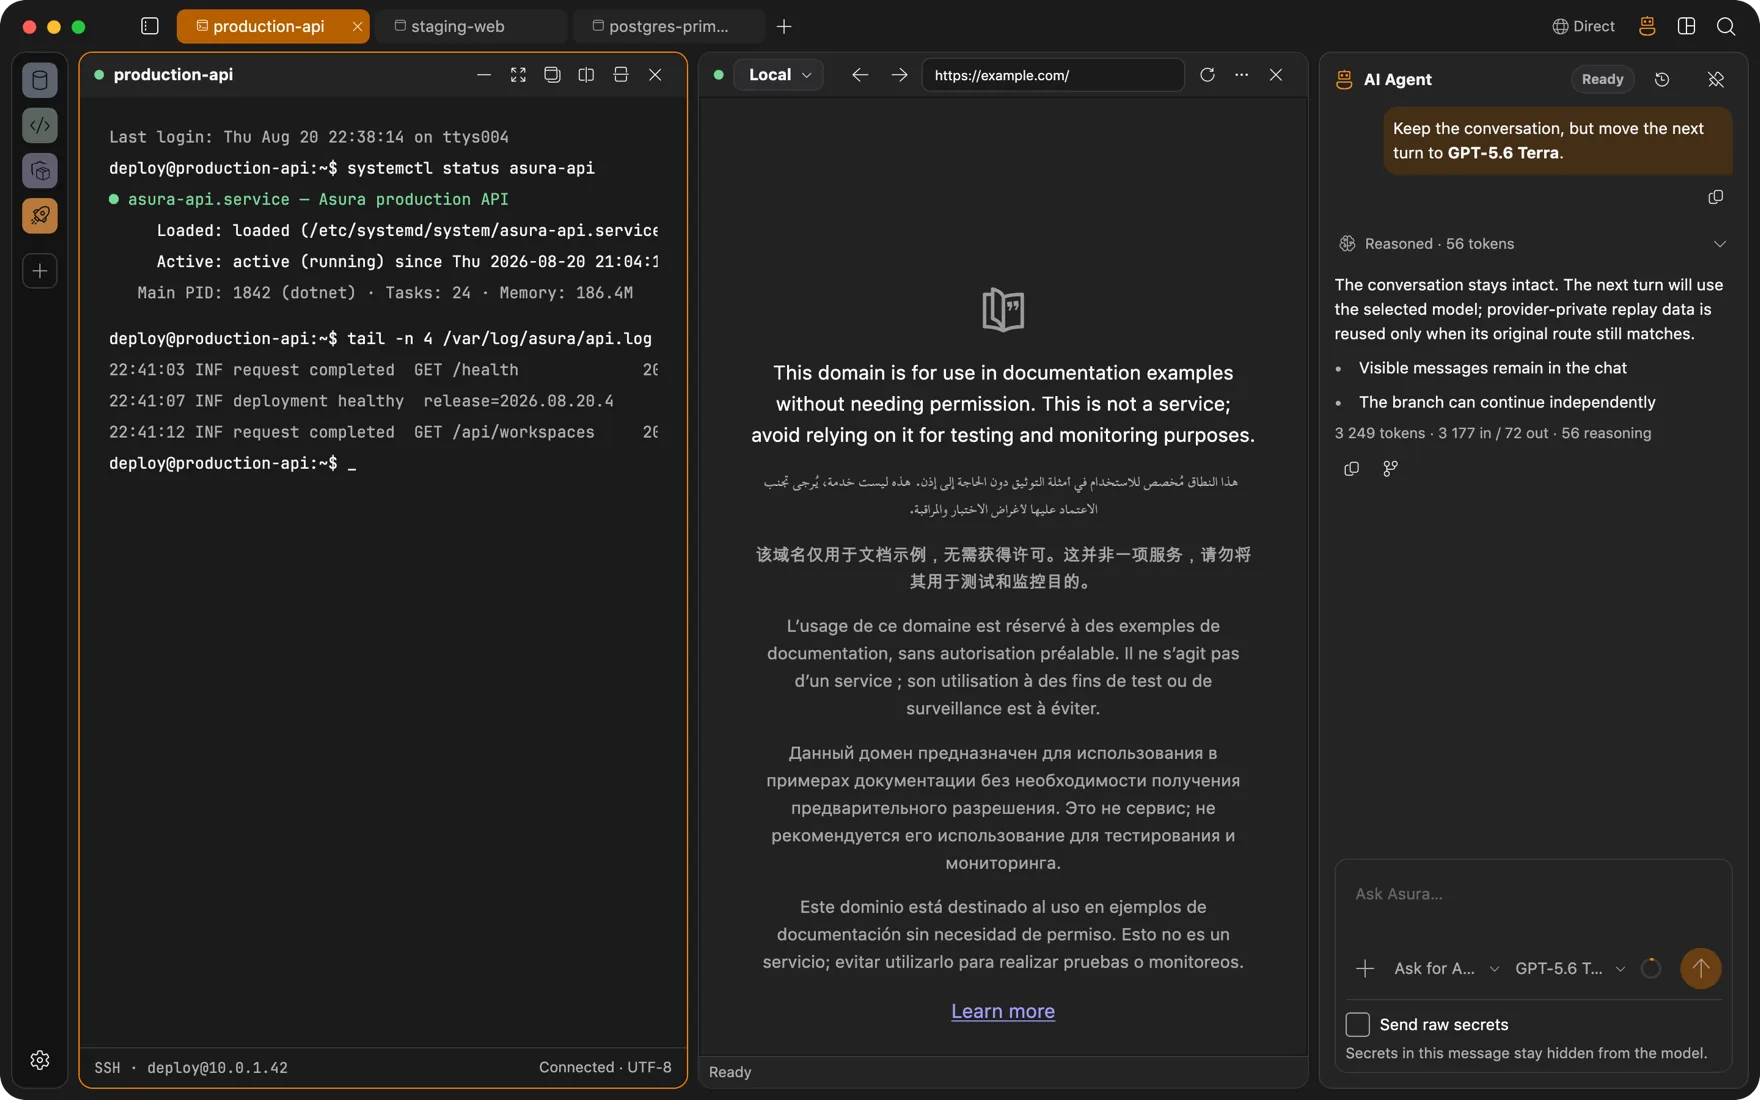Click the Ready status badge in AI Agent
The width and height of the screenshot is (1760, 1100).
1602,79
